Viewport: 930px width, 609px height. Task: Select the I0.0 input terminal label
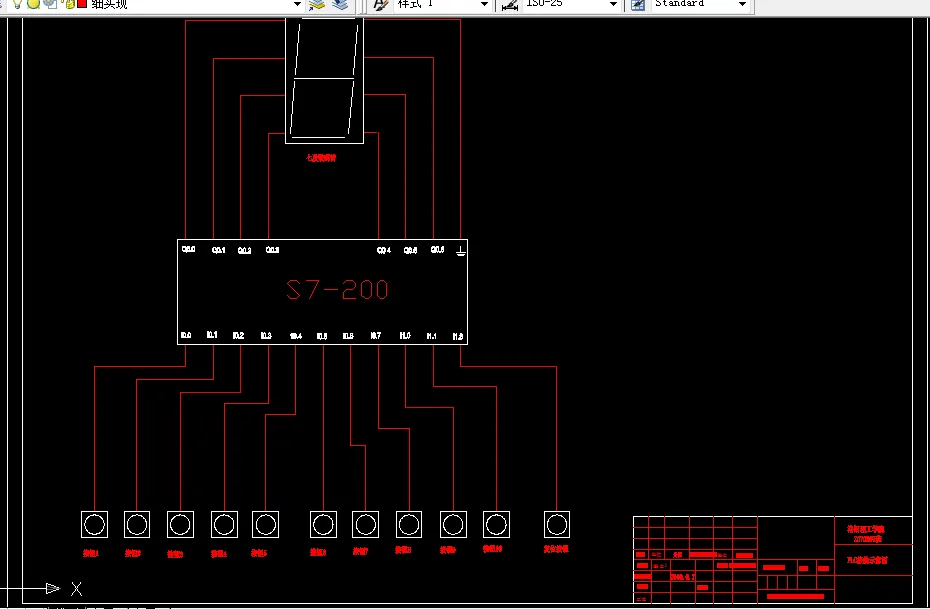[x=186, y=336]
